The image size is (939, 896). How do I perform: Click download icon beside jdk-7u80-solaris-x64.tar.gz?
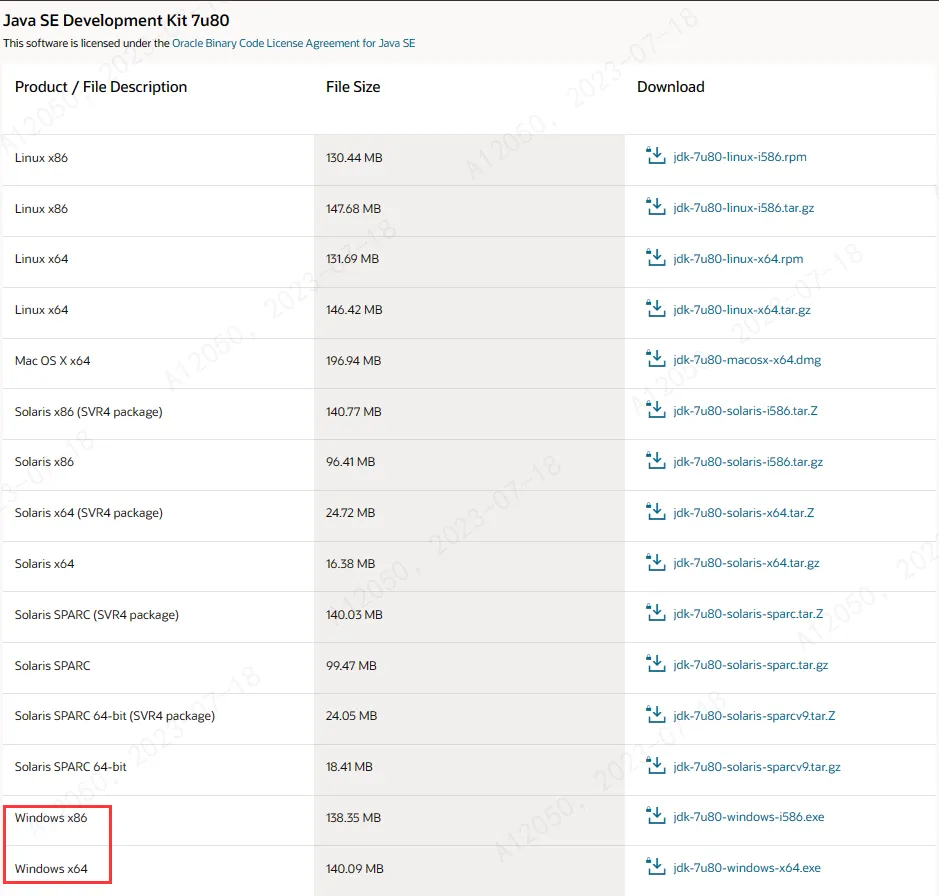[656, 562]
